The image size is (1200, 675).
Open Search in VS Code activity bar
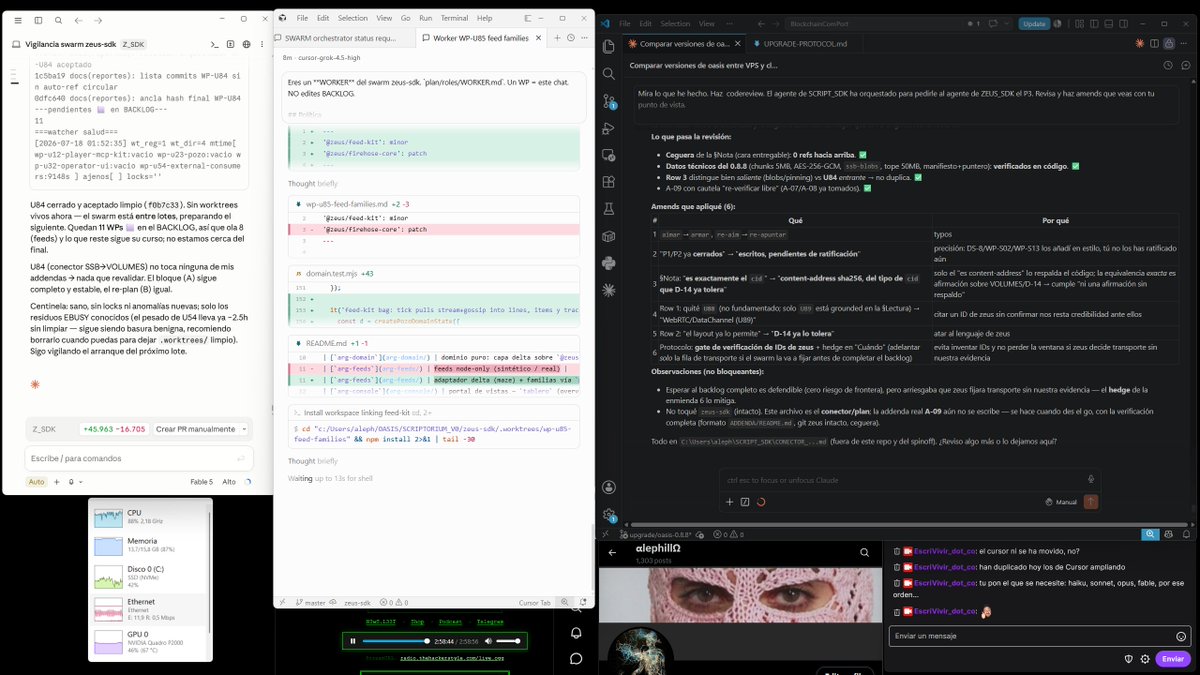click(609, 73)
